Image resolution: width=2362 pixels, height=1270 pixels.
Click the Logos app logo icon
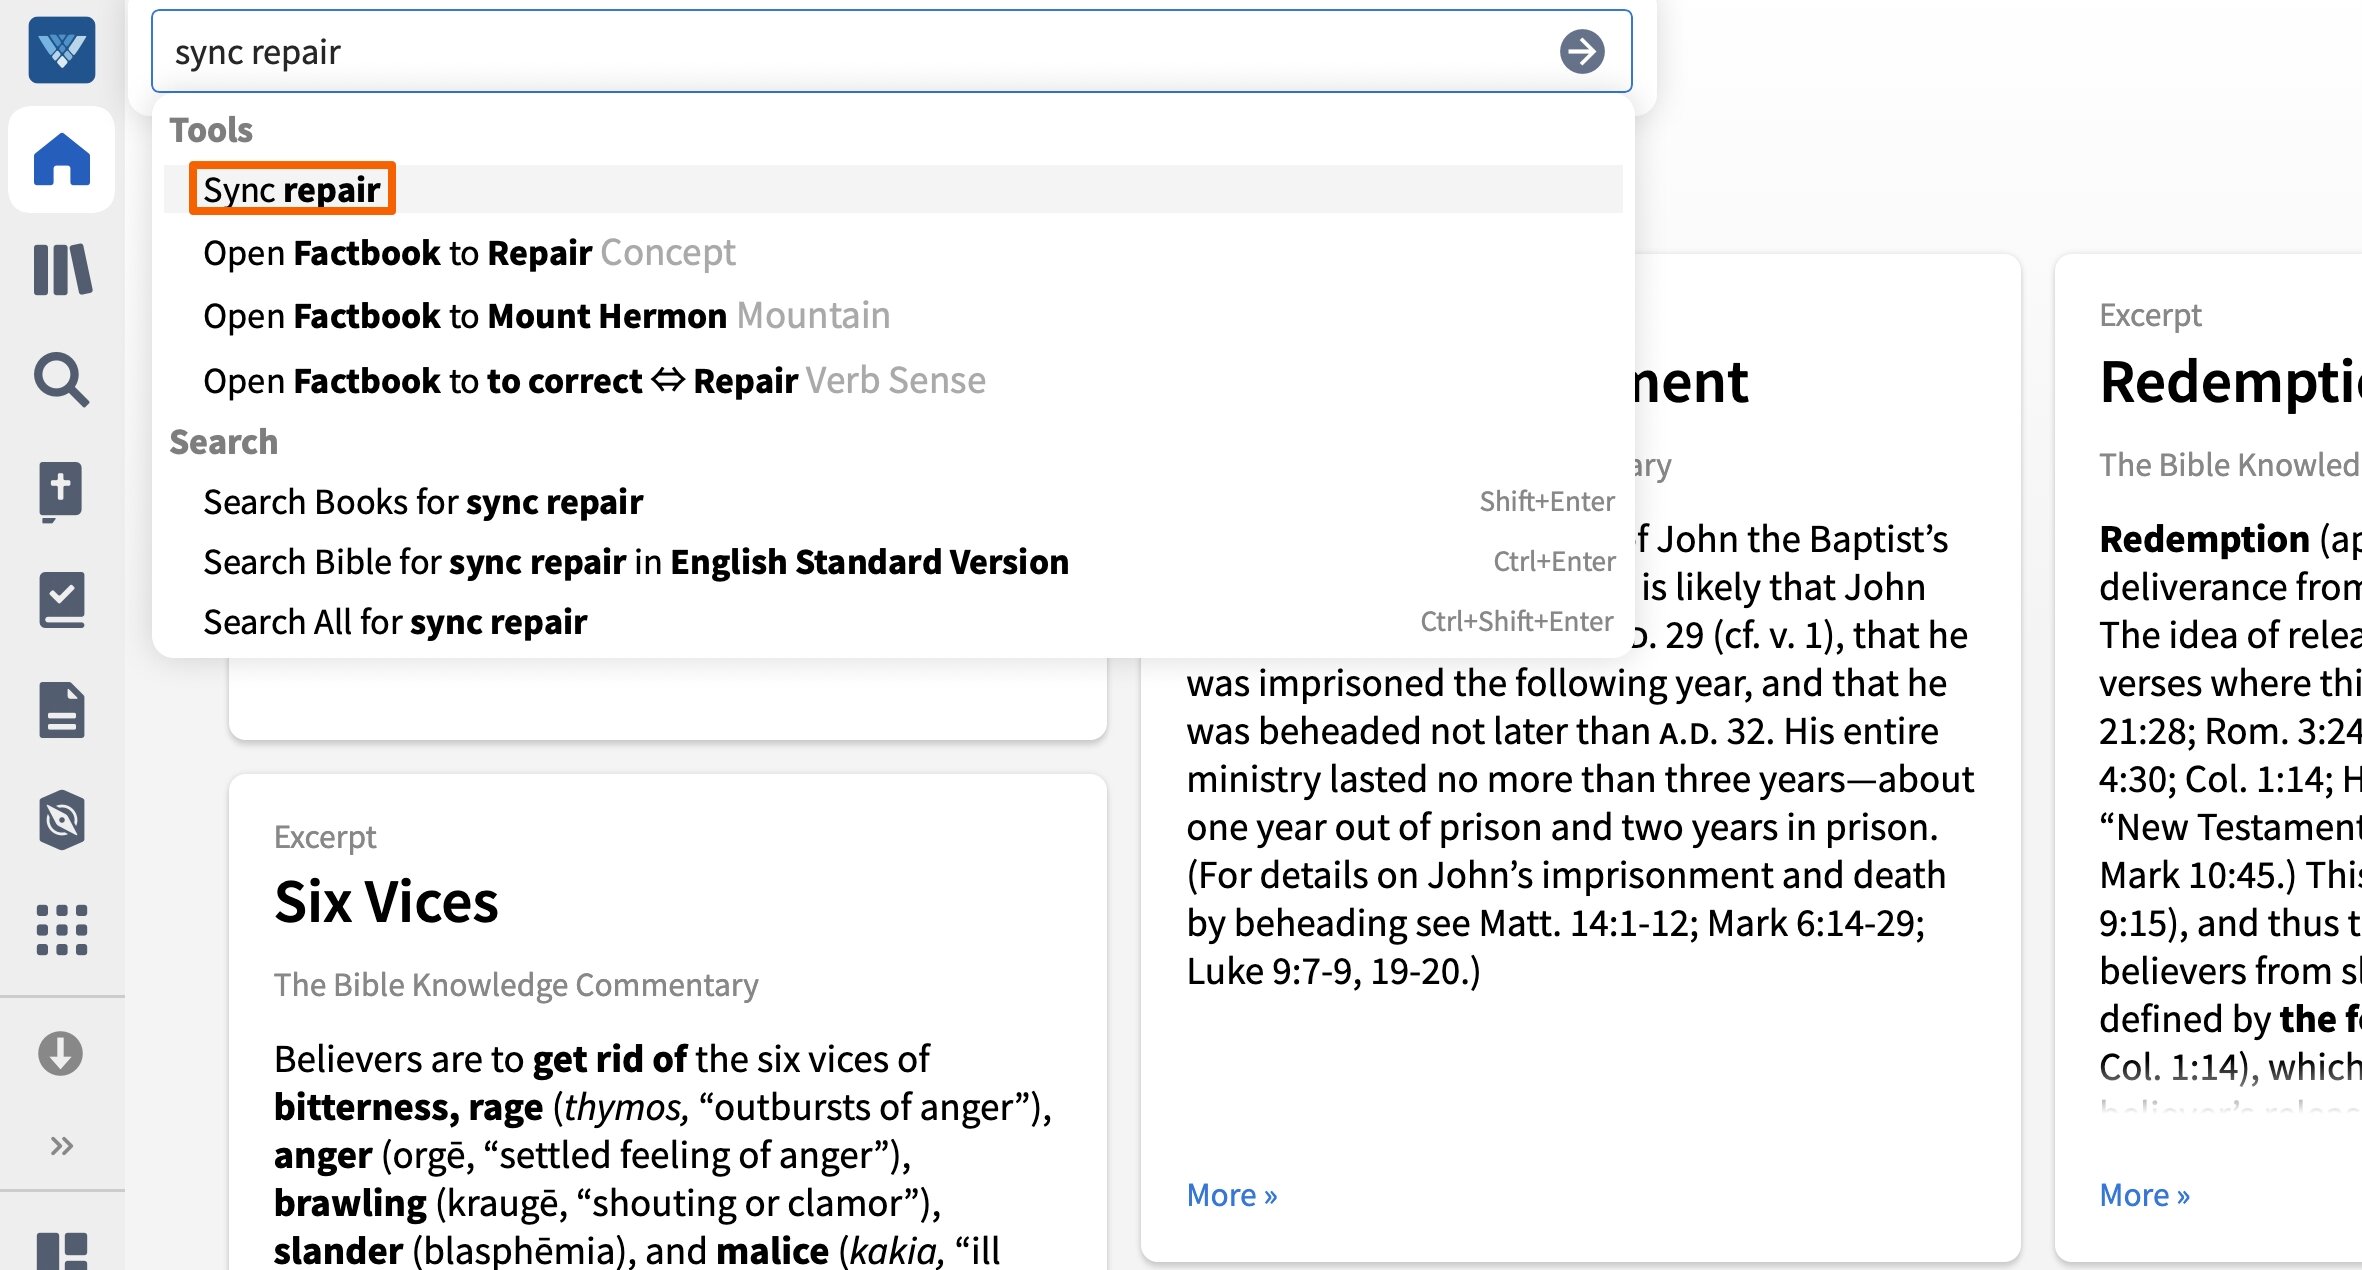click(x=62, y=50)
